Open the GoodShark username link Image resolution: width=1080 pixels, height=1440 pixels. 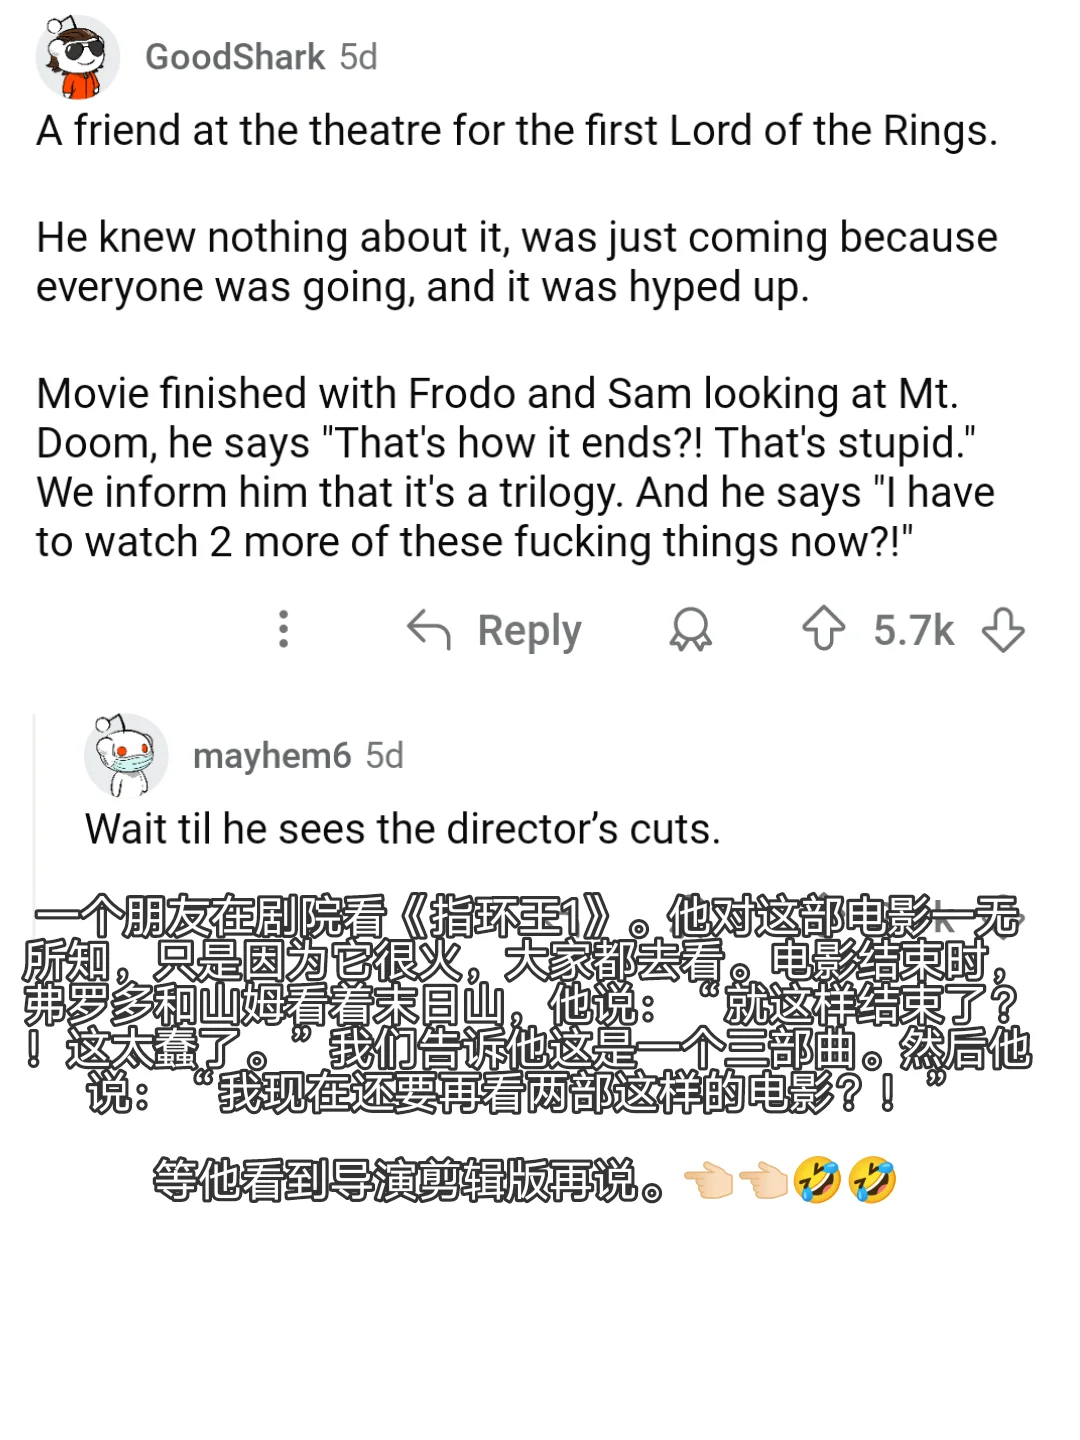[x=235, y=57]
